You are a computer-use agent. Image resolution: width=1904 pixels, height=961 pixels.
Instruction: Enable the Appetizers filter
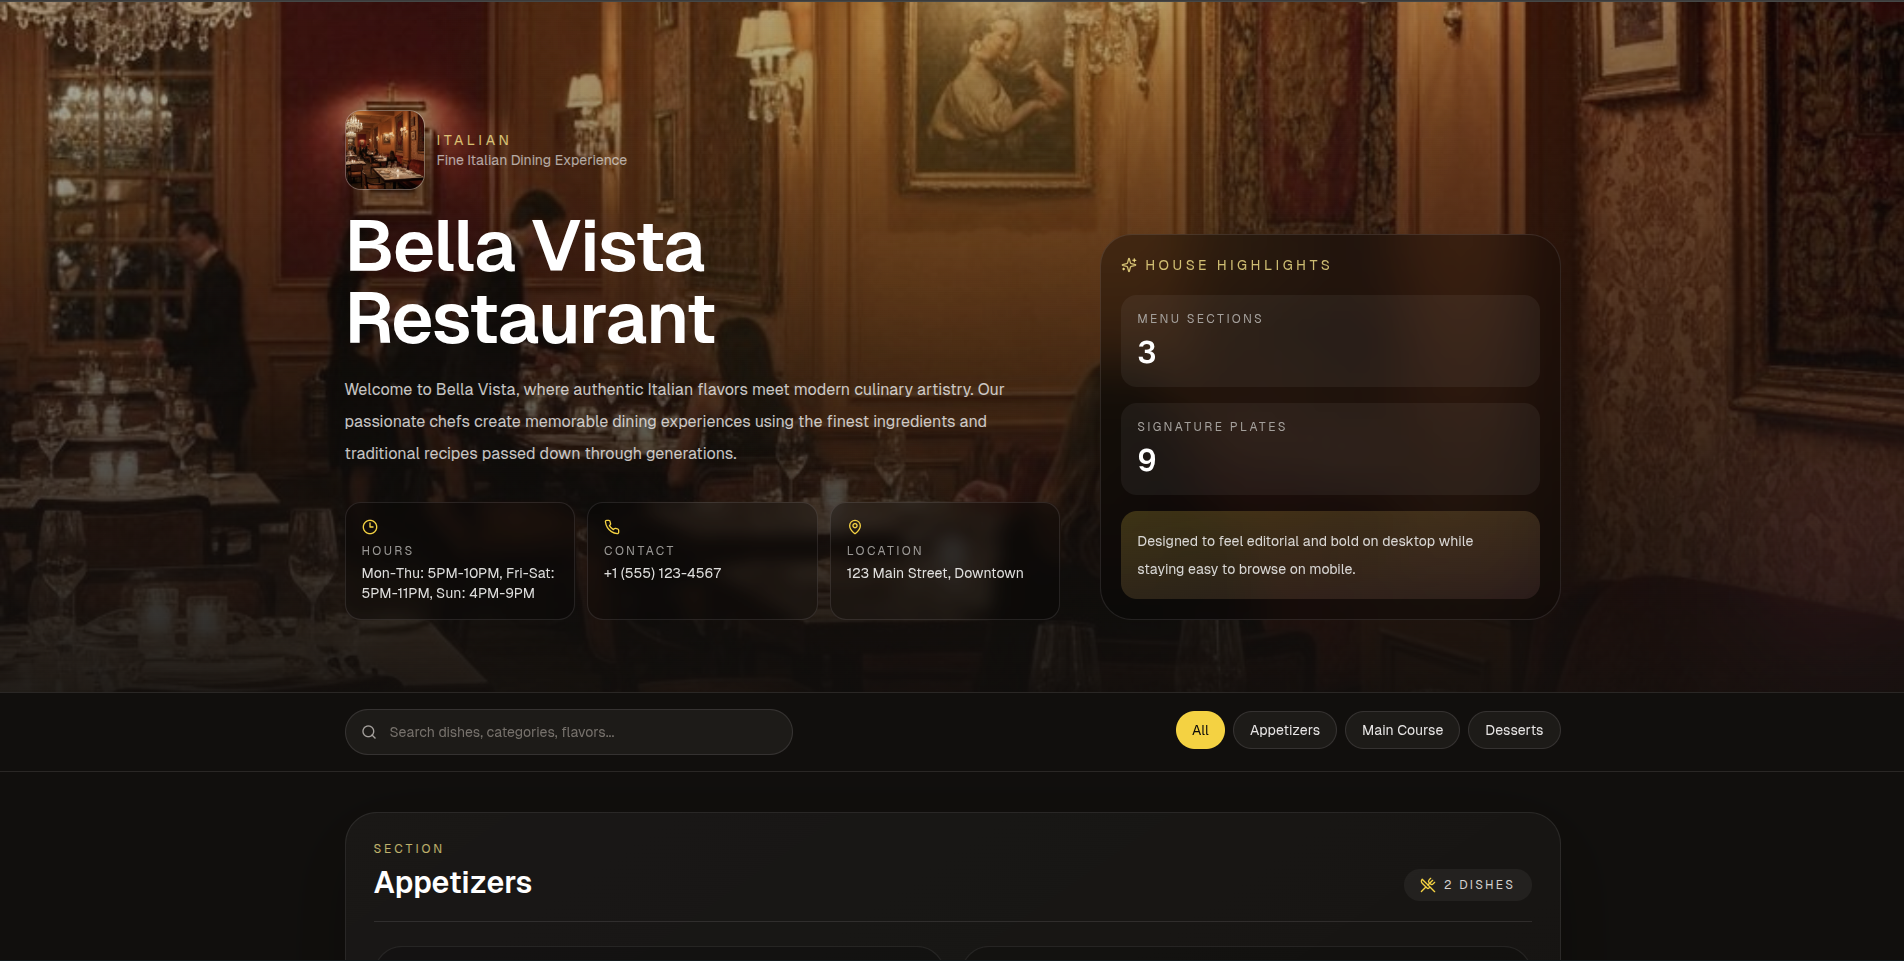coord(1284,730)
